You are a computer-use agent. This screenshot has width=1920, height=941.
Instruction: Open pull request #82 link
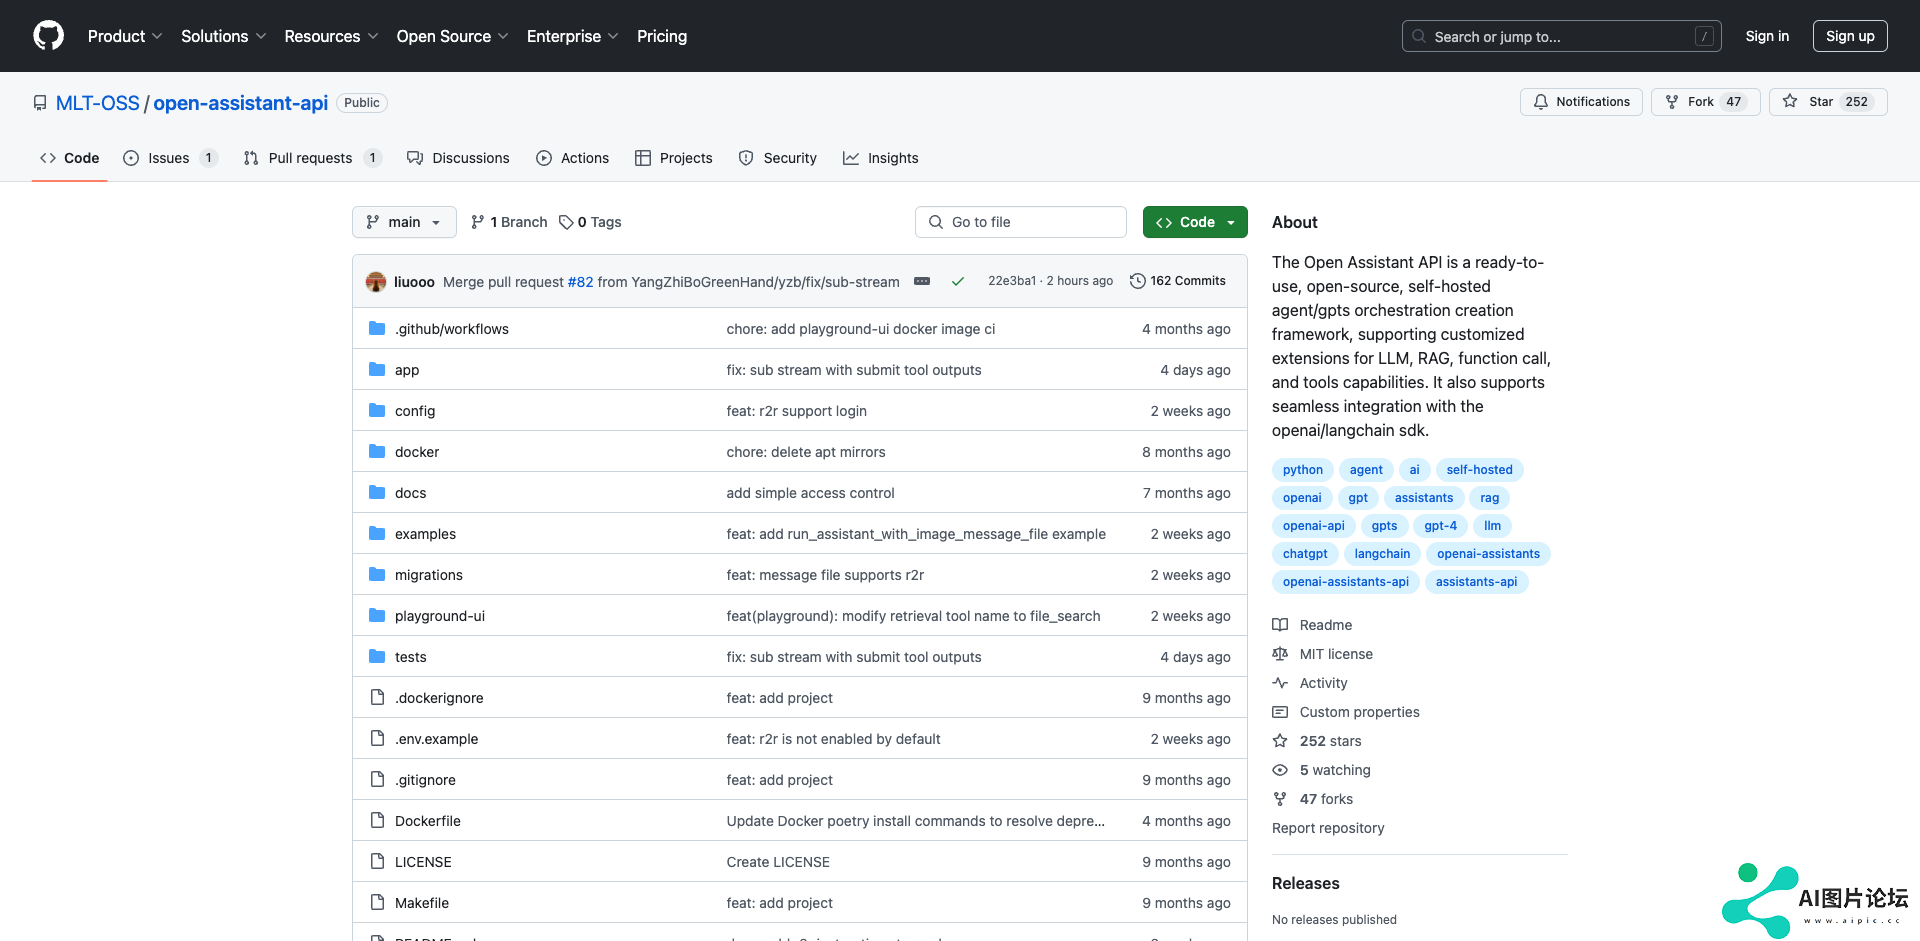pos(580,282)
